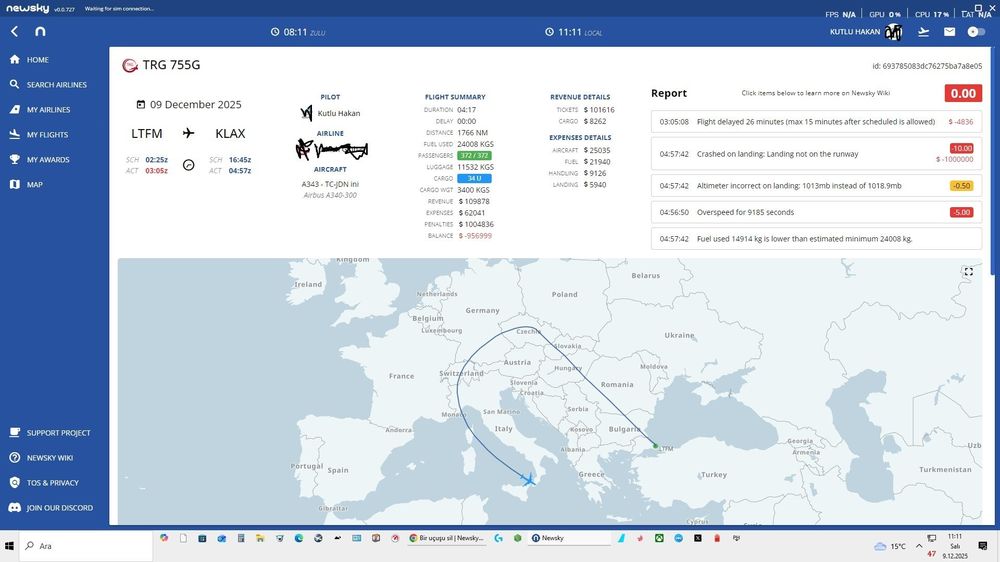Open Search Airlines from the sidebar
This screenshot has width=1000, height=562.
click(x=56, y=85)
